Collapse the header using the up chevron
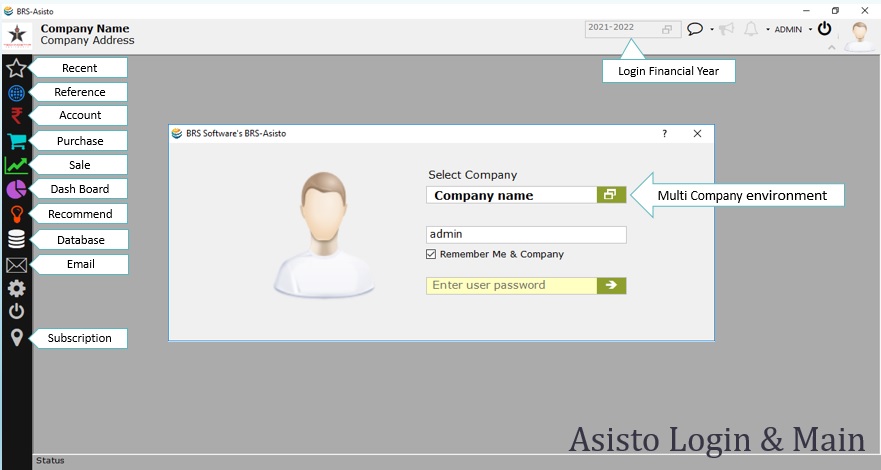Image resolution: width=881 pixels, height=470 pixels. click(x=832, y=48)
